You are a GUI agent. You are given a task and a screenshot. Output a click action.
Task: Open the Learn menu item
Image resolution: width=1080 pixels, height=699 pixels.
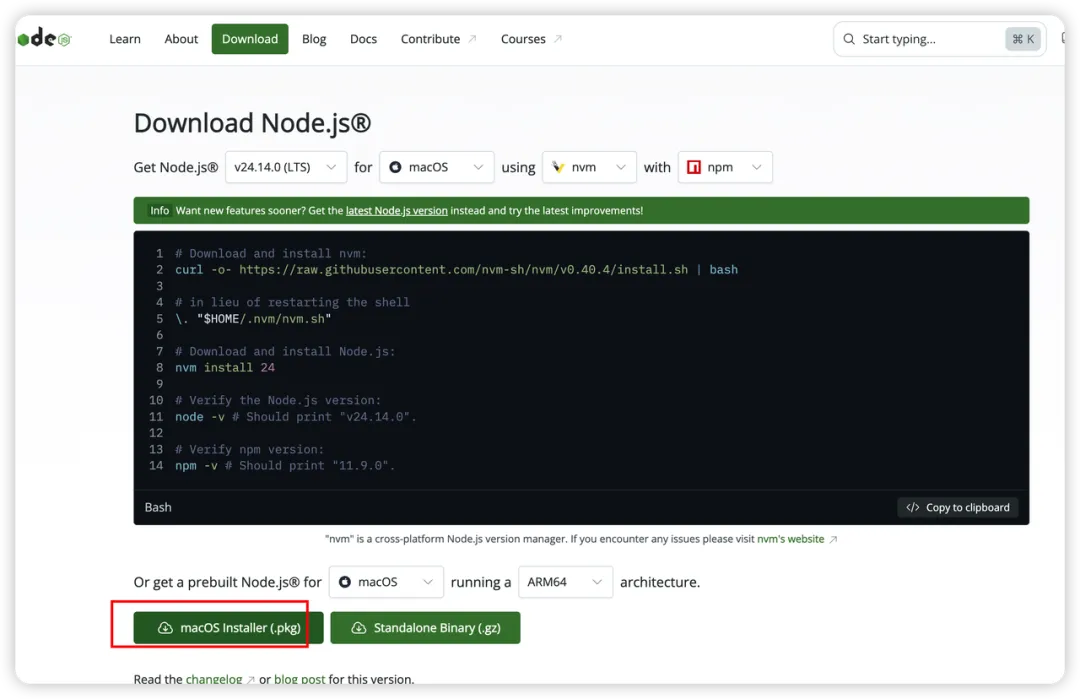125,39
